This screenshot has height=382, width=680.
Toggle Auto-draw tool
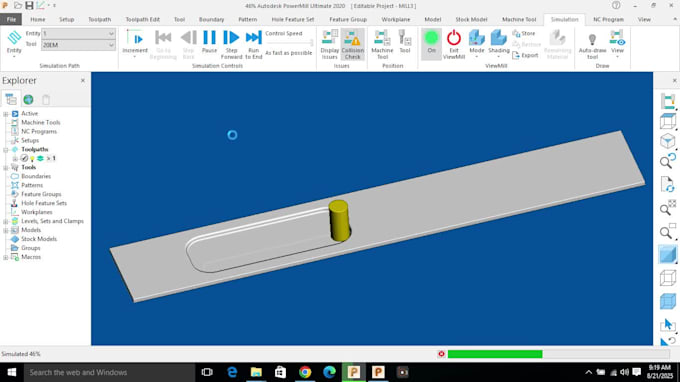coord(592,45)
